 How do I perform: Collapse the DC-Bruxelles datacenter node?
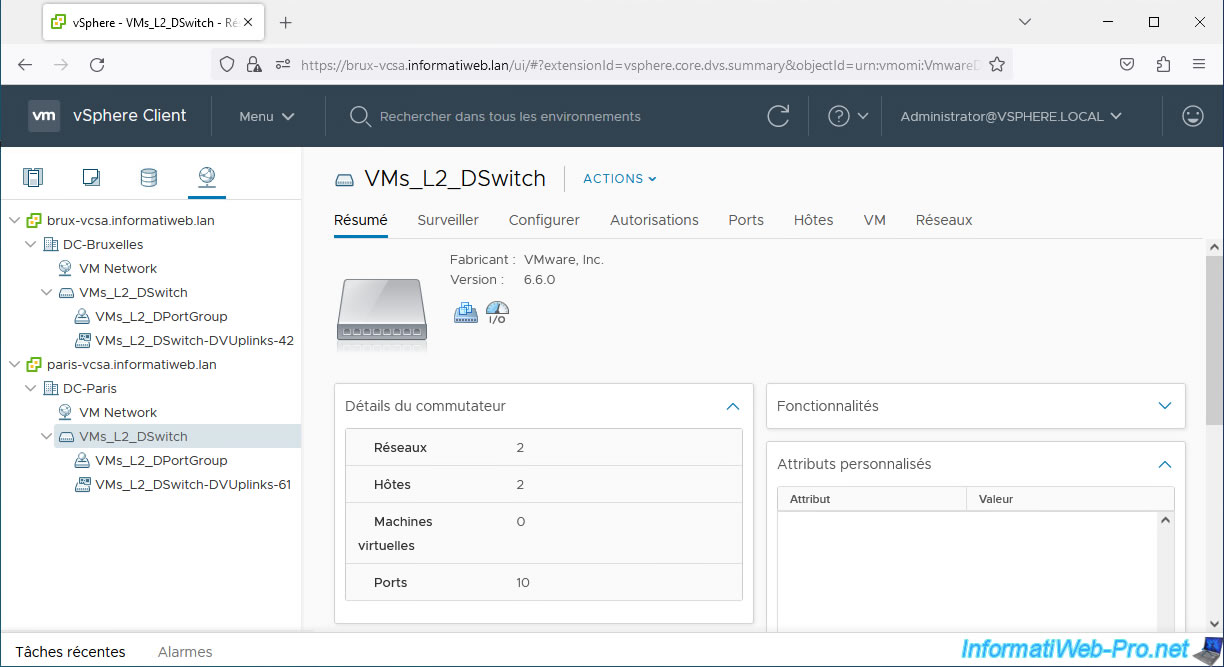[31, 244]
